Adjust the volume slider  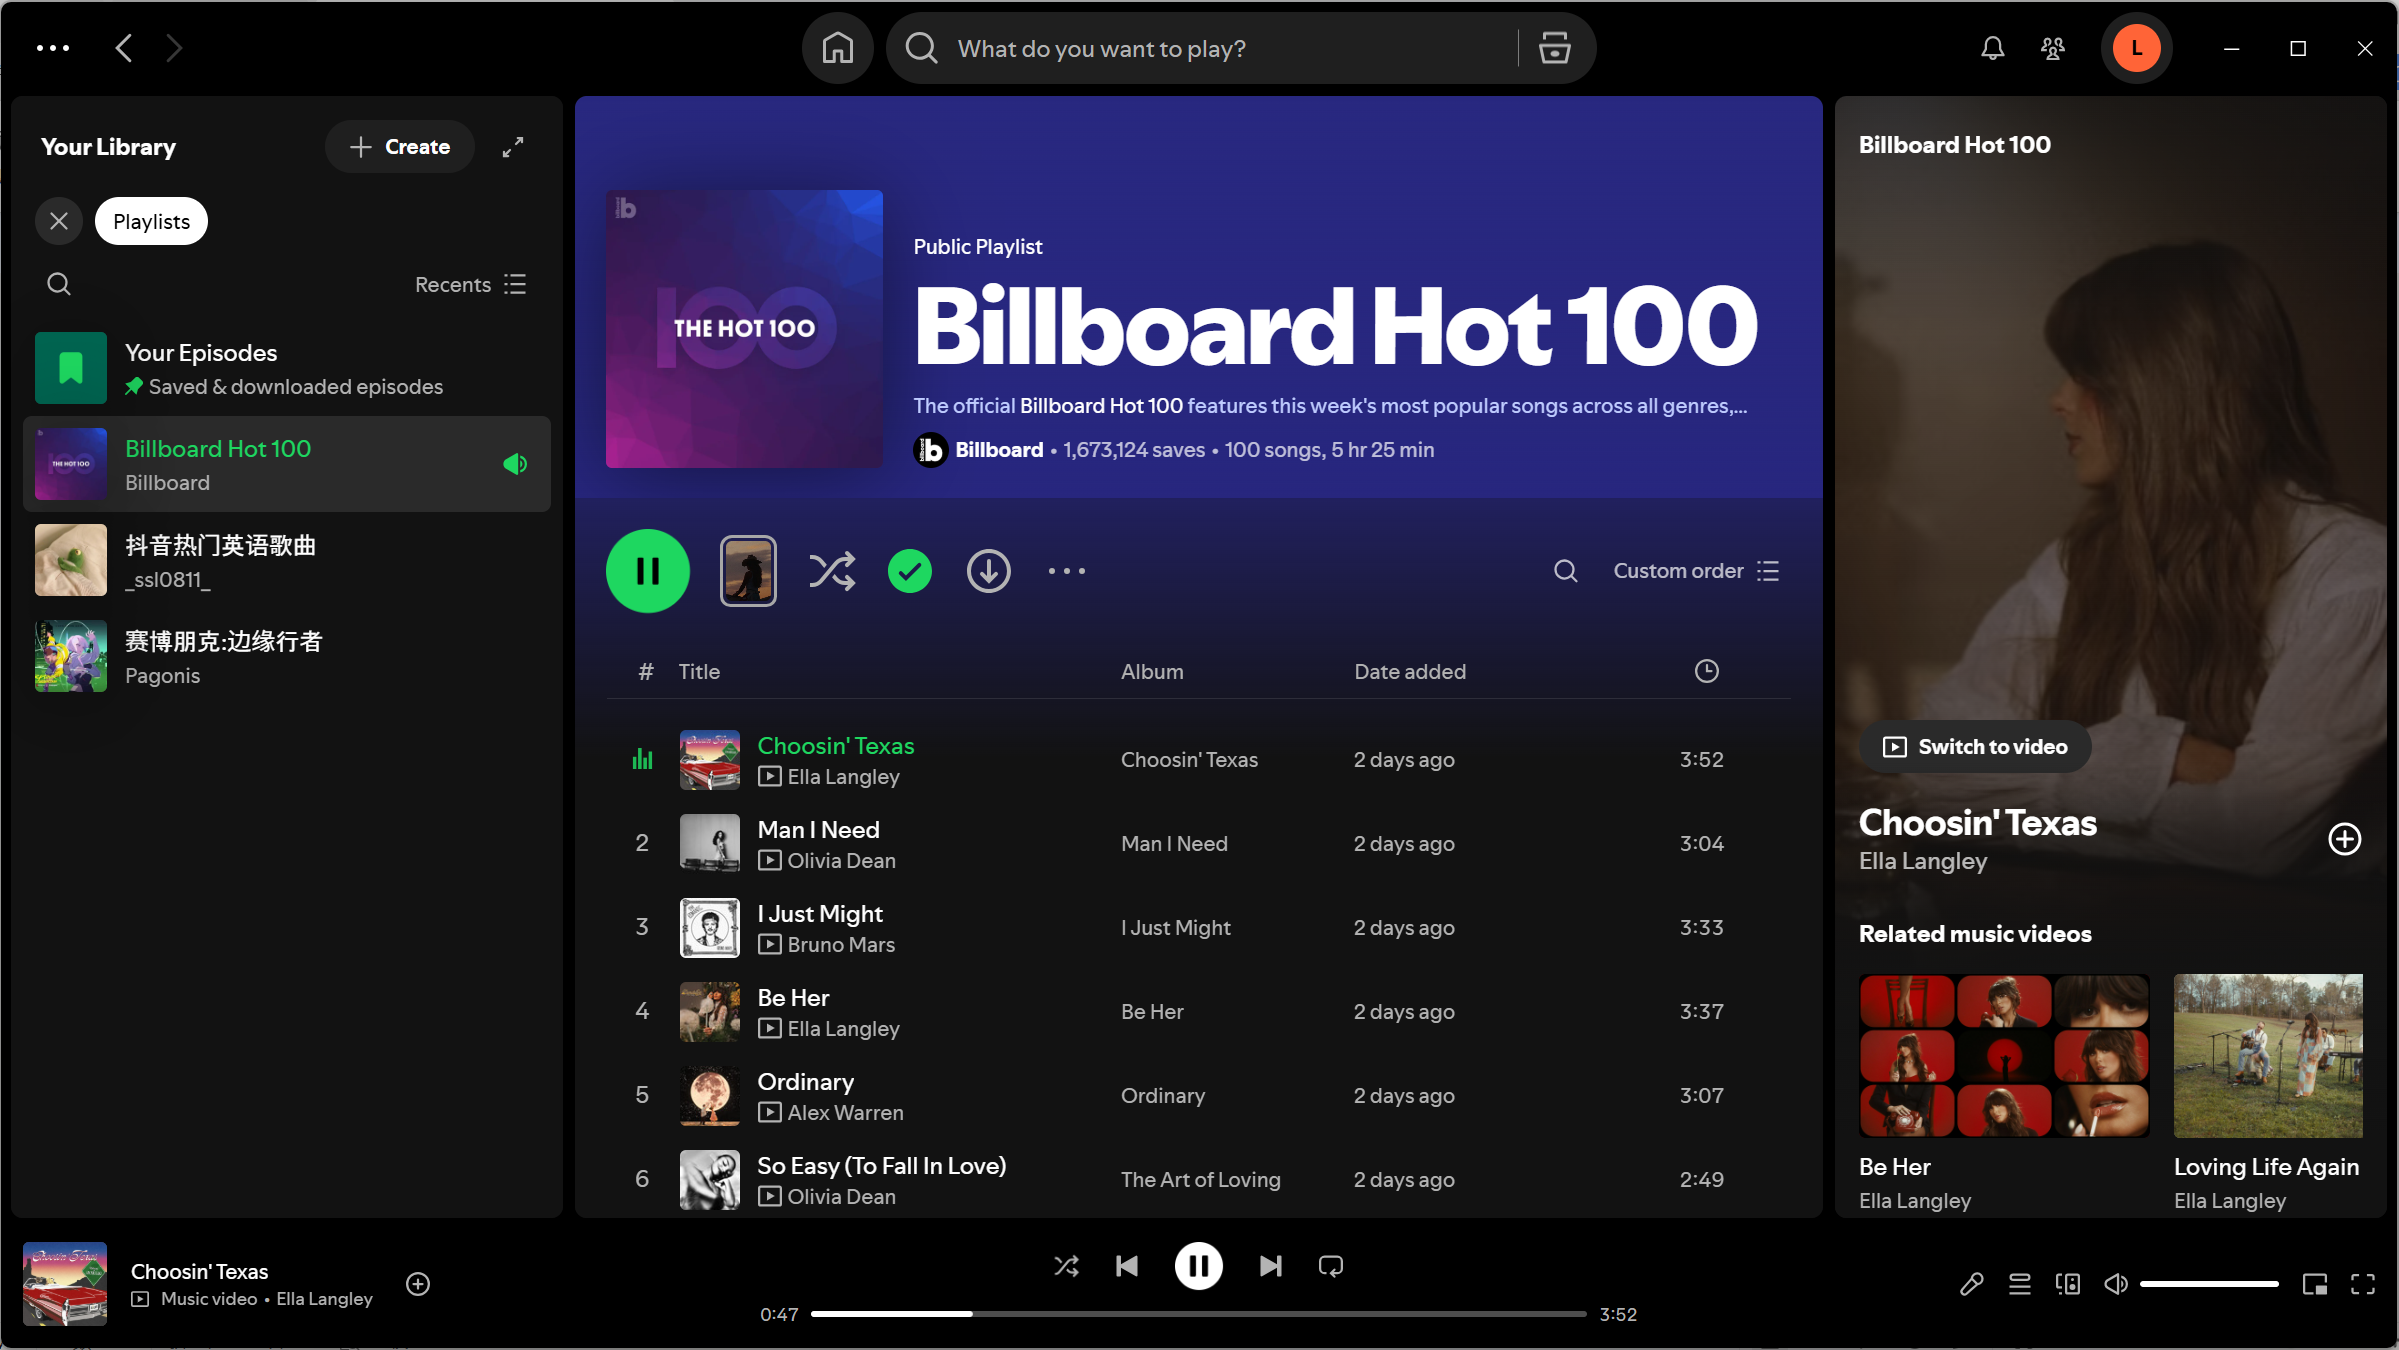[x=2209, y=1284]
